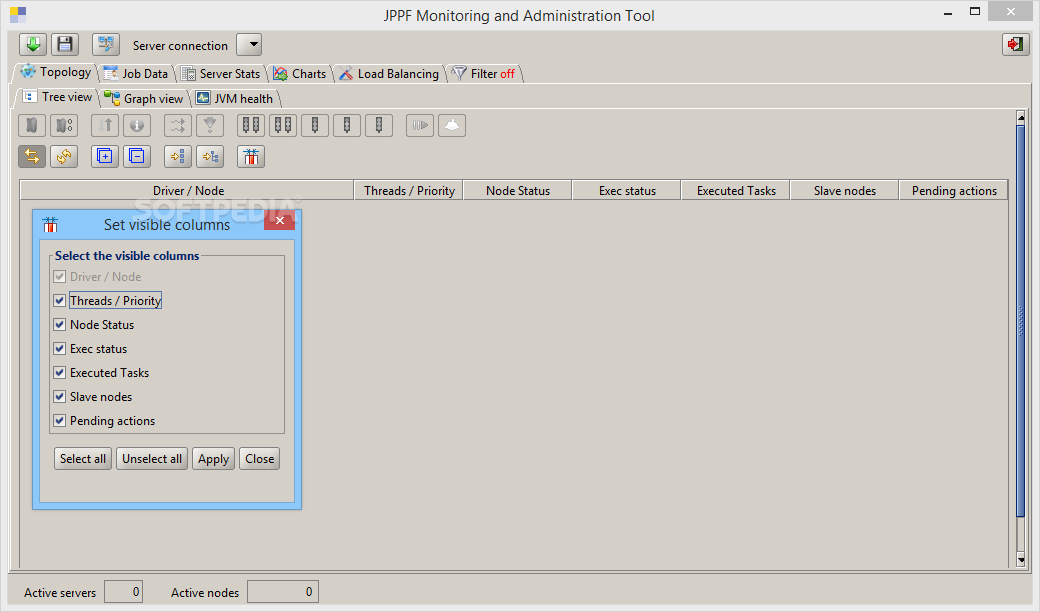Open the Server Stats tab
This screenshot has width=1040, height=612.
222,74
